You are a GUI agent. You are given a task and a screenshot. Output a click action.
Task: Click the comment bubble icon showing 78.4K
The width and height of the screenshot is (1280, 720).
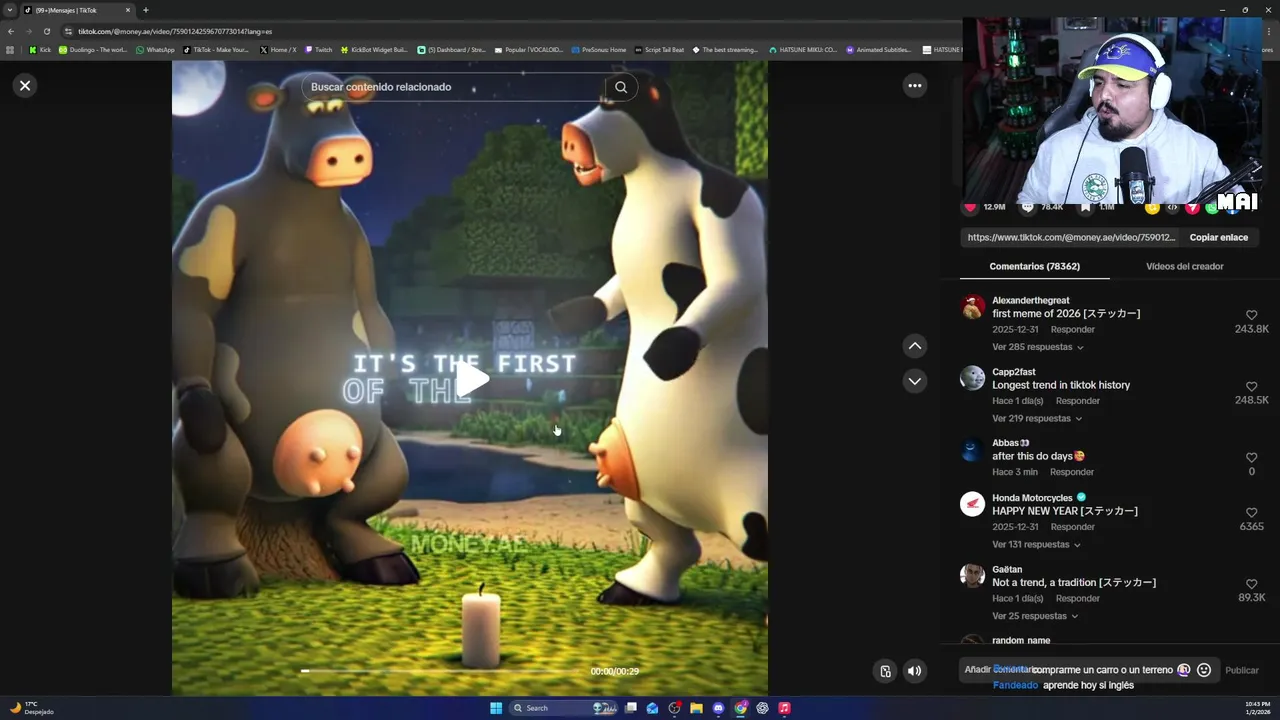(x=1027, y=207)
